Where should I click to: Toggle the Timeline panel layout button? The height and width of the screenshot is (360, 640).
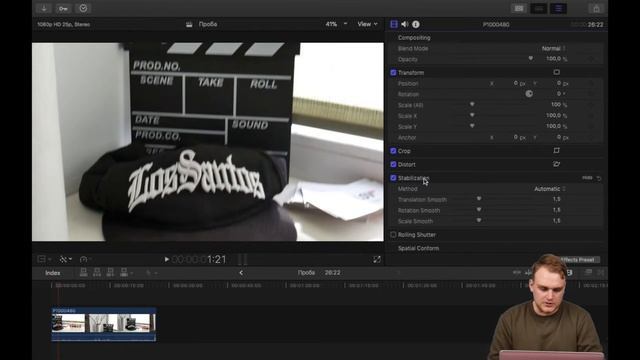pos(538,8)
